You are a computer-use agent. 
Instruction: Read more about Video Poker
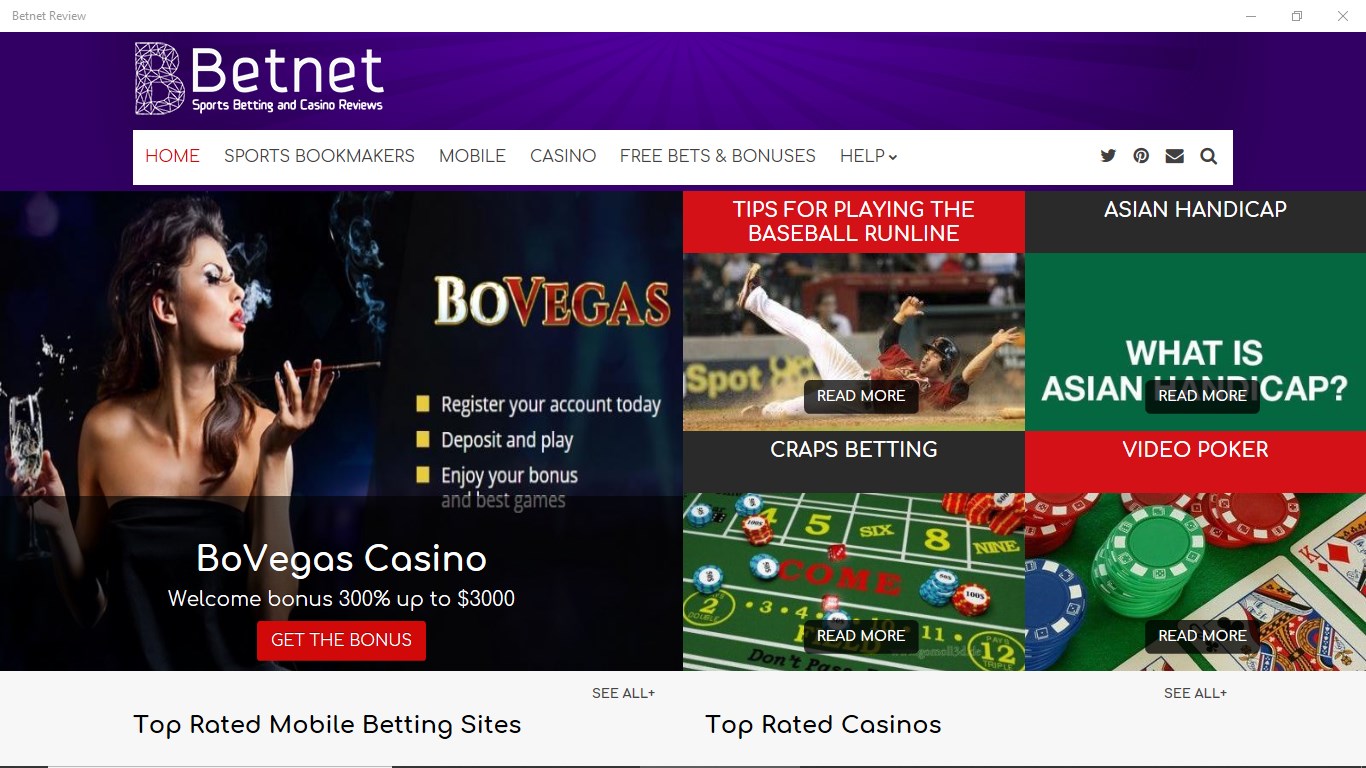[x=1202, y=636]
